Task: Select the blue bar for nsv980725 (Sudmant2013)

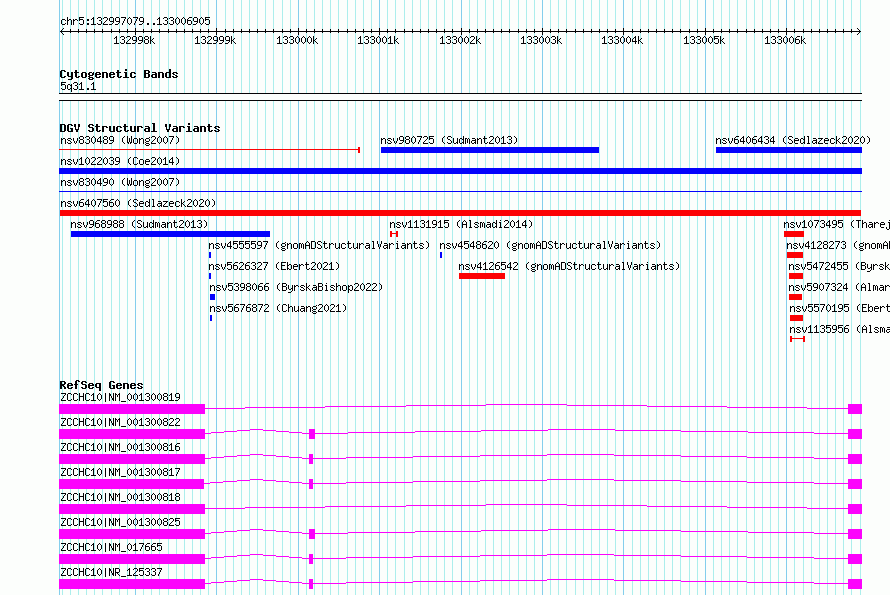Action: click(x=490, y=150)
